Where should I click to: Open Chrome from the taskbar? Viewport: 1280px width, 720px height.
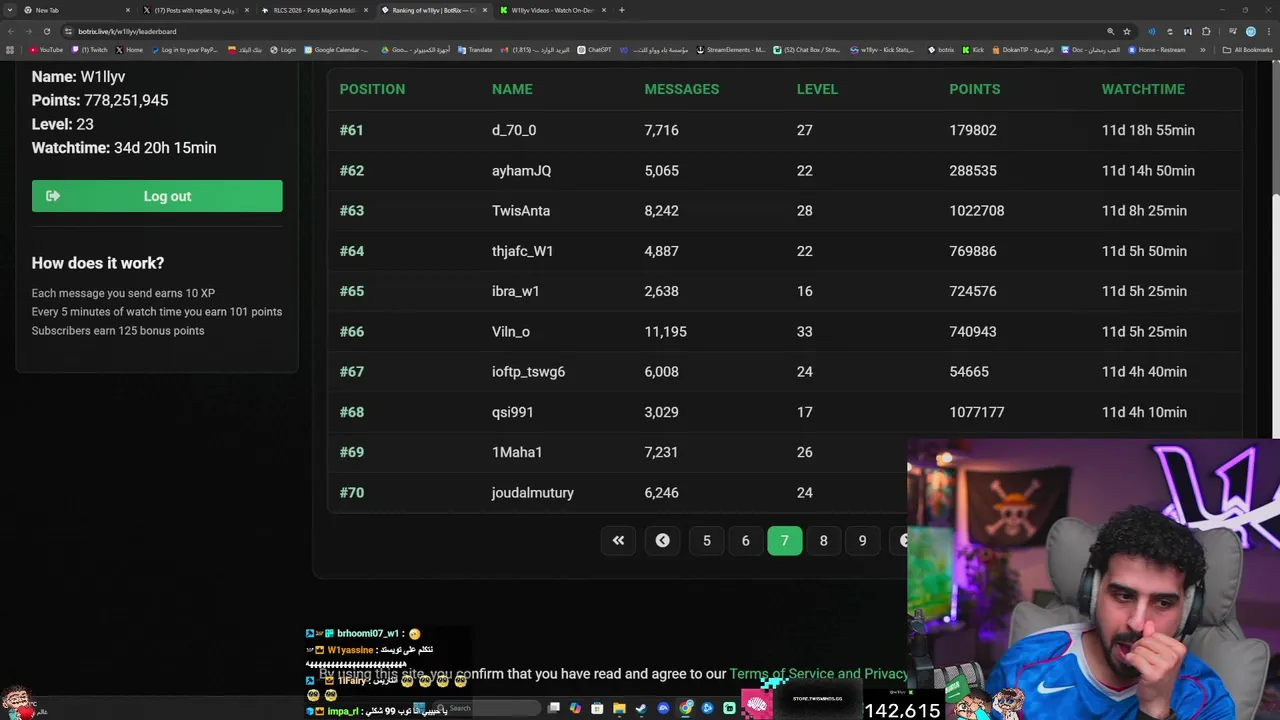[685, 708]
